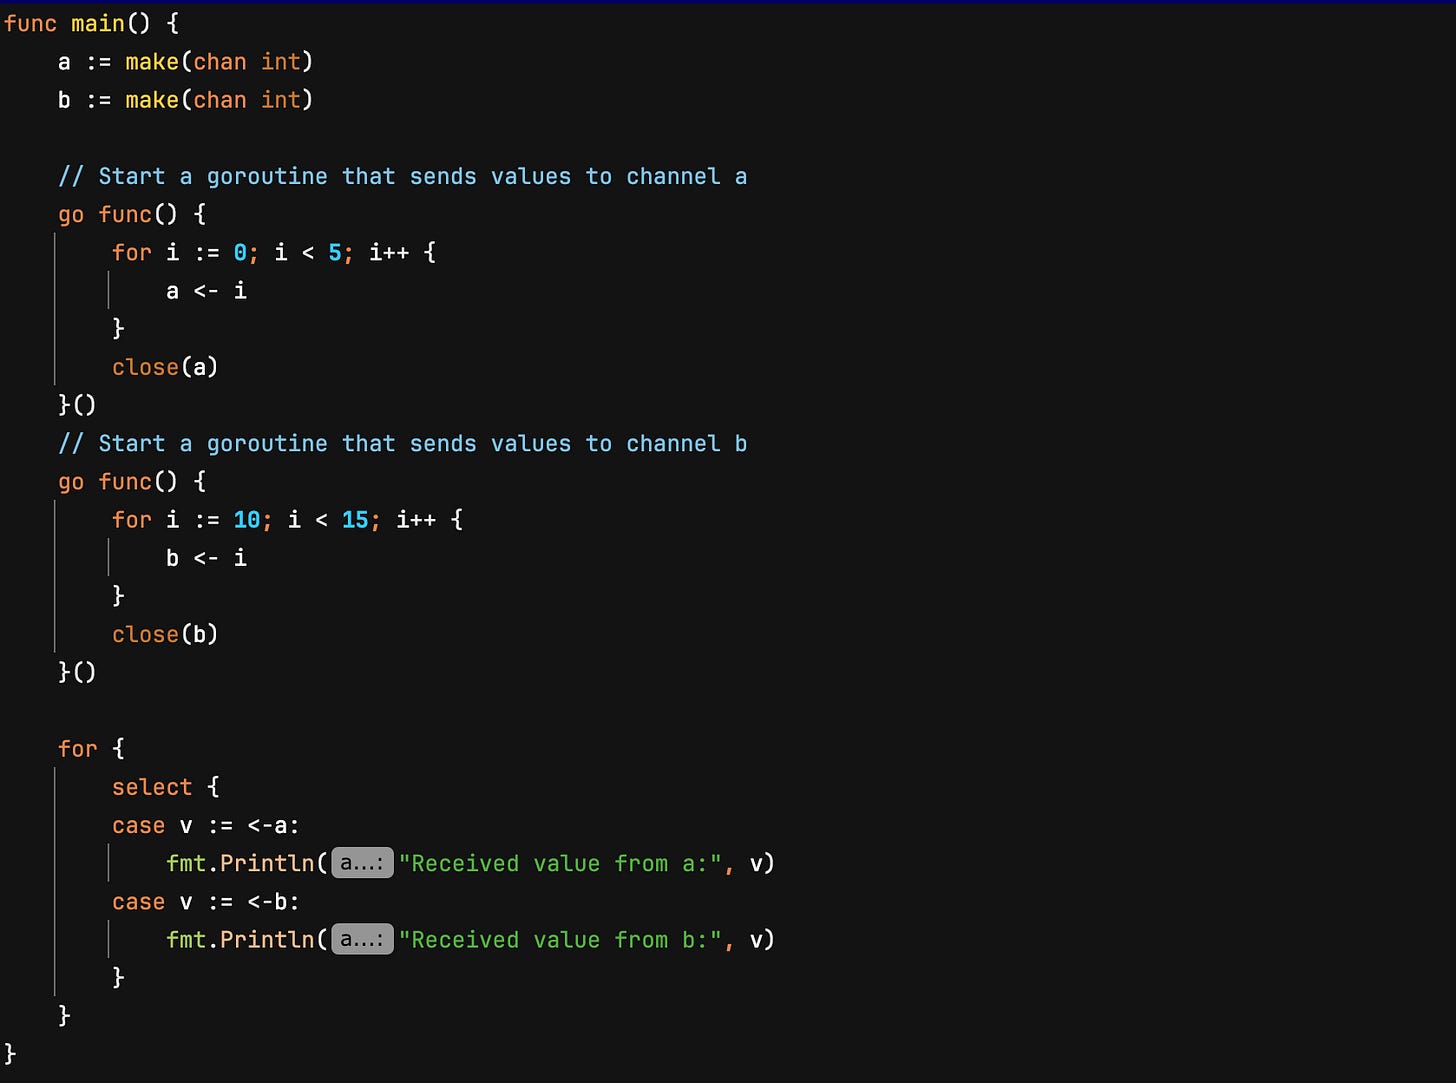
Task: Click "int" in the "b := make(chan int)" line
Action: pos(281,100)
